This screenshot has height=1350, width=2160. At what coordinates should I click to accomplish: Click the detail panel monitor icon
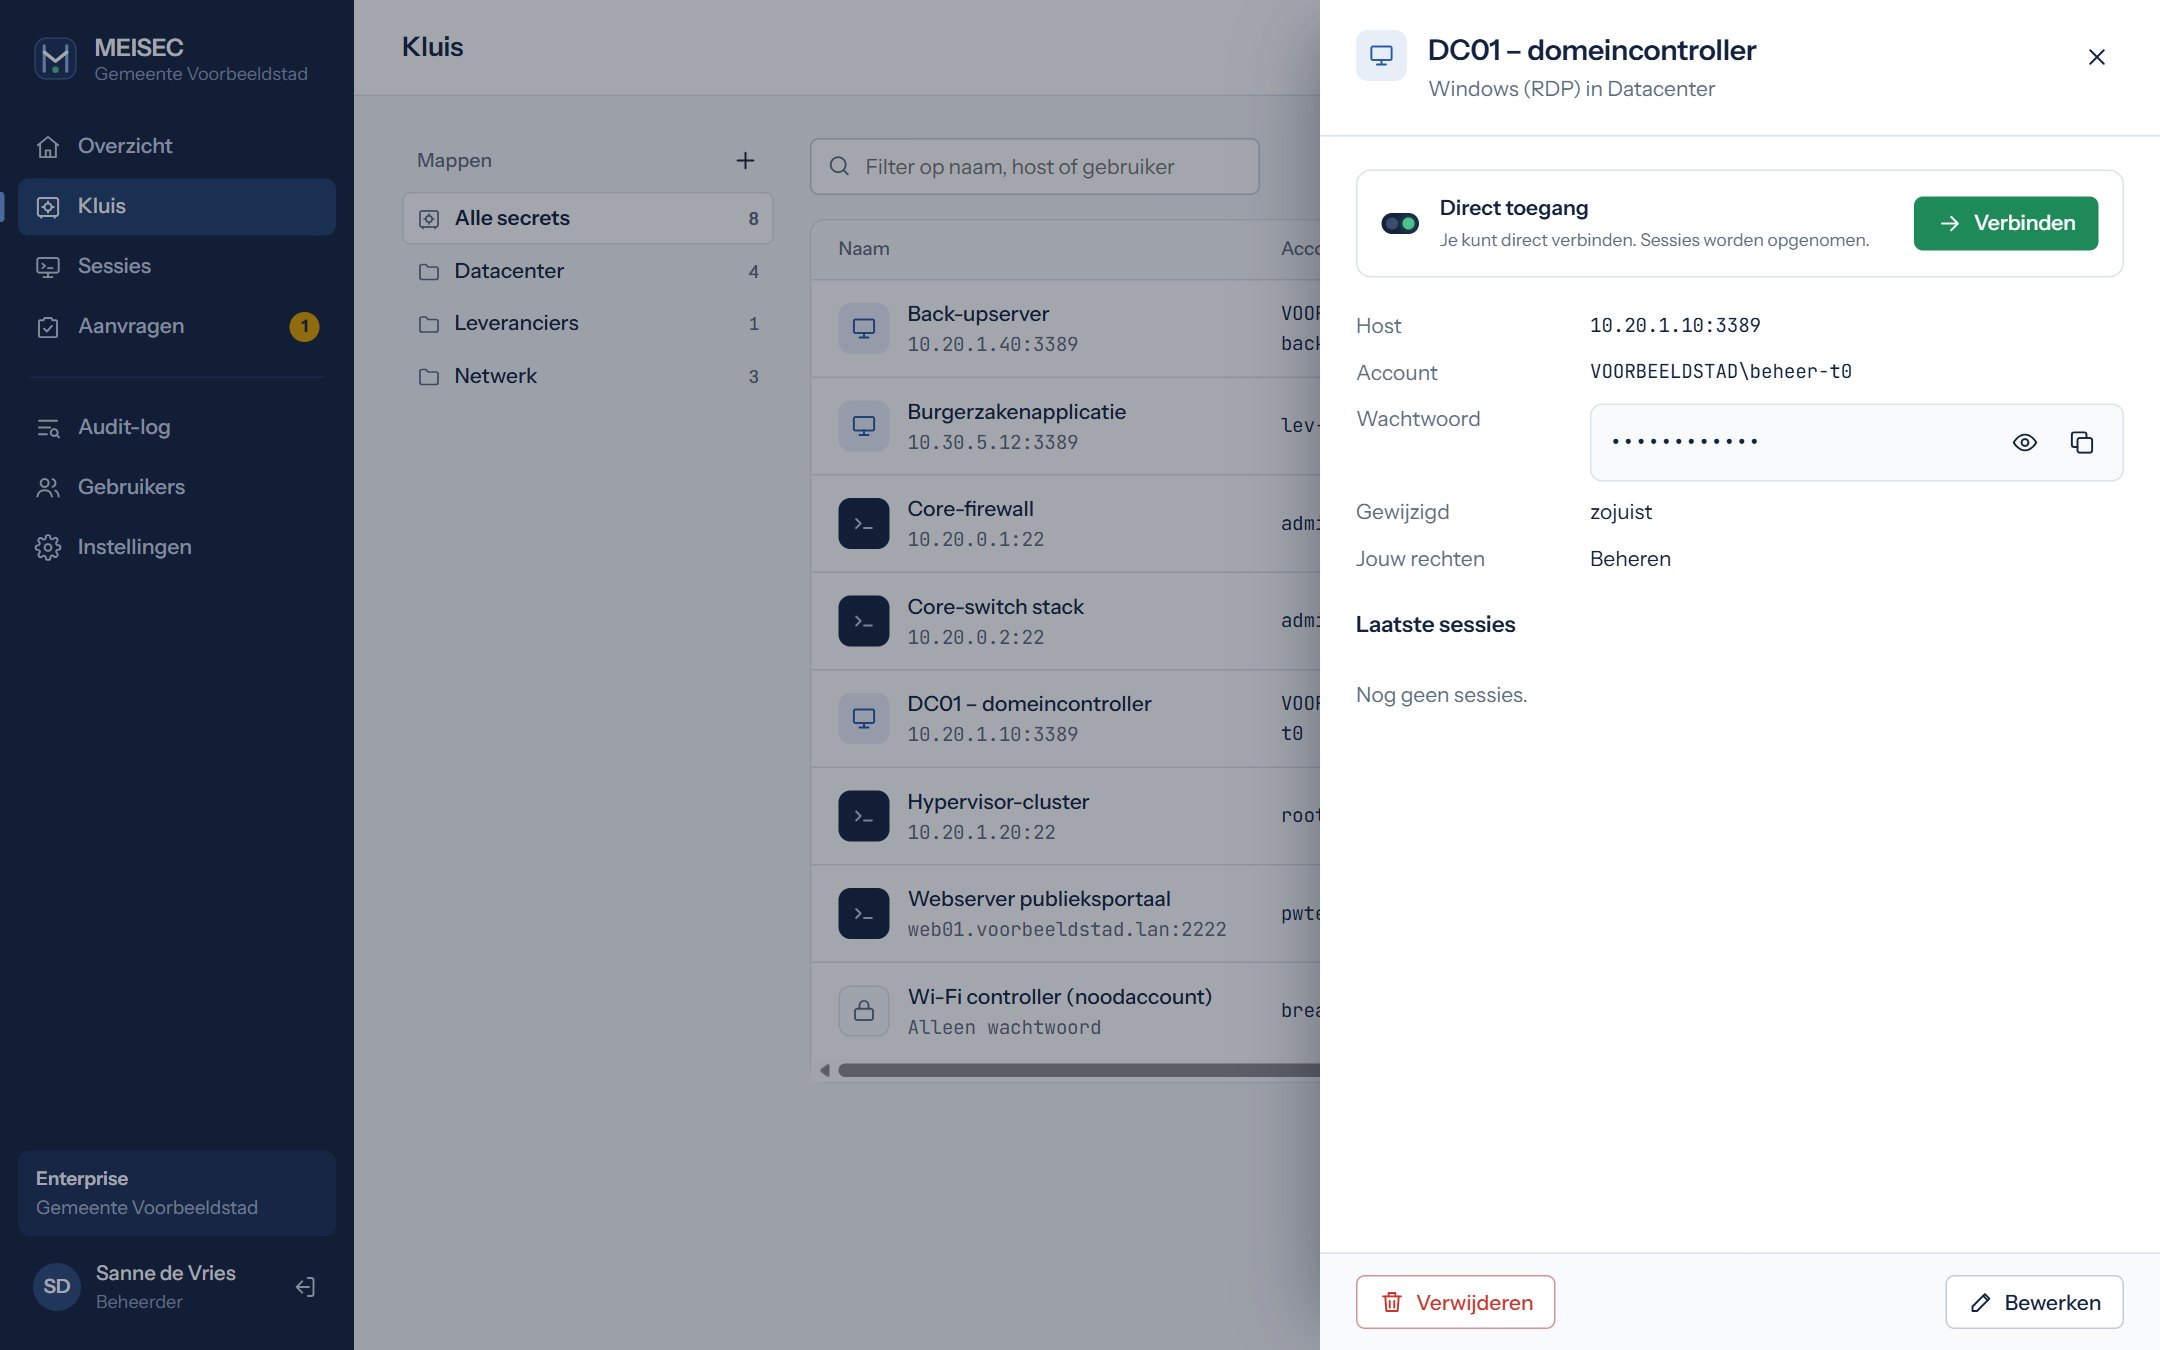pos(1381,56)
